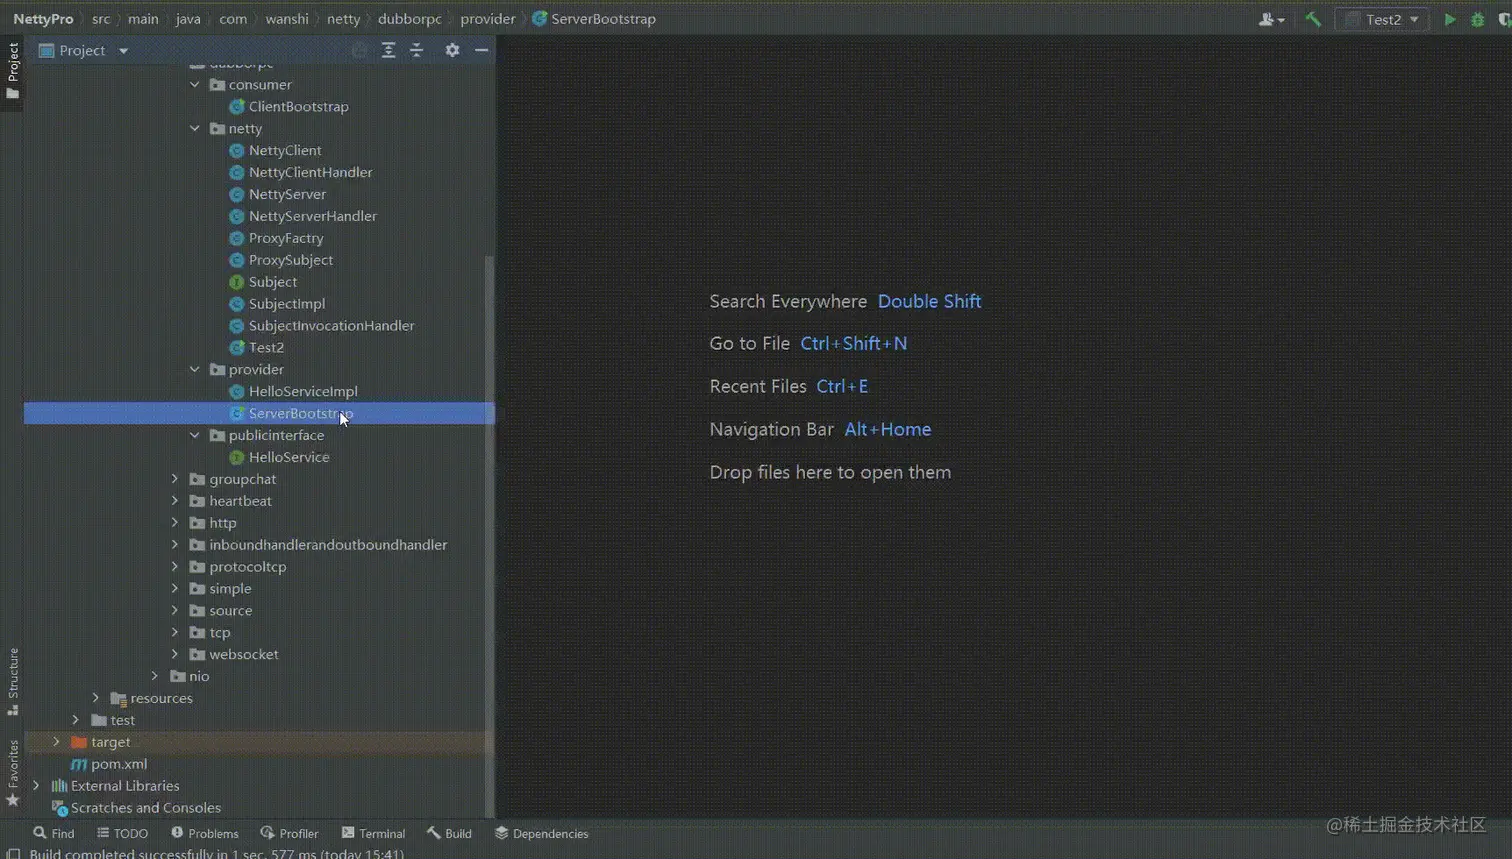
Task: Open the Build tool window
Action: pos(449,833)
